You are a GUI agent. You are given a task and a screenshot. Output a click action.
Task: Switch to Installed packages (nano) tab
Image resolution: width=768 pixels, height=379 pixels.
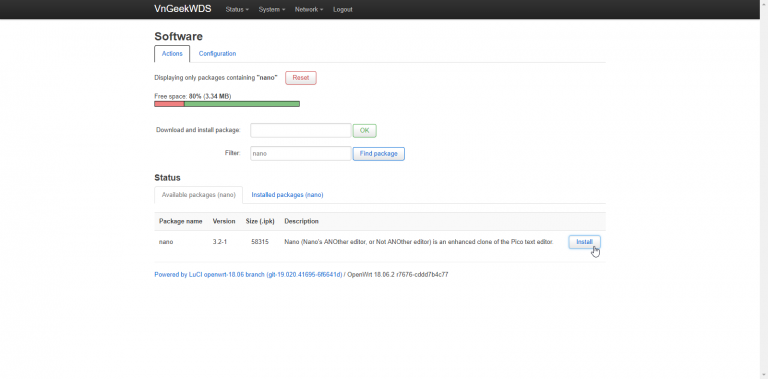click(x=288, y=195)
